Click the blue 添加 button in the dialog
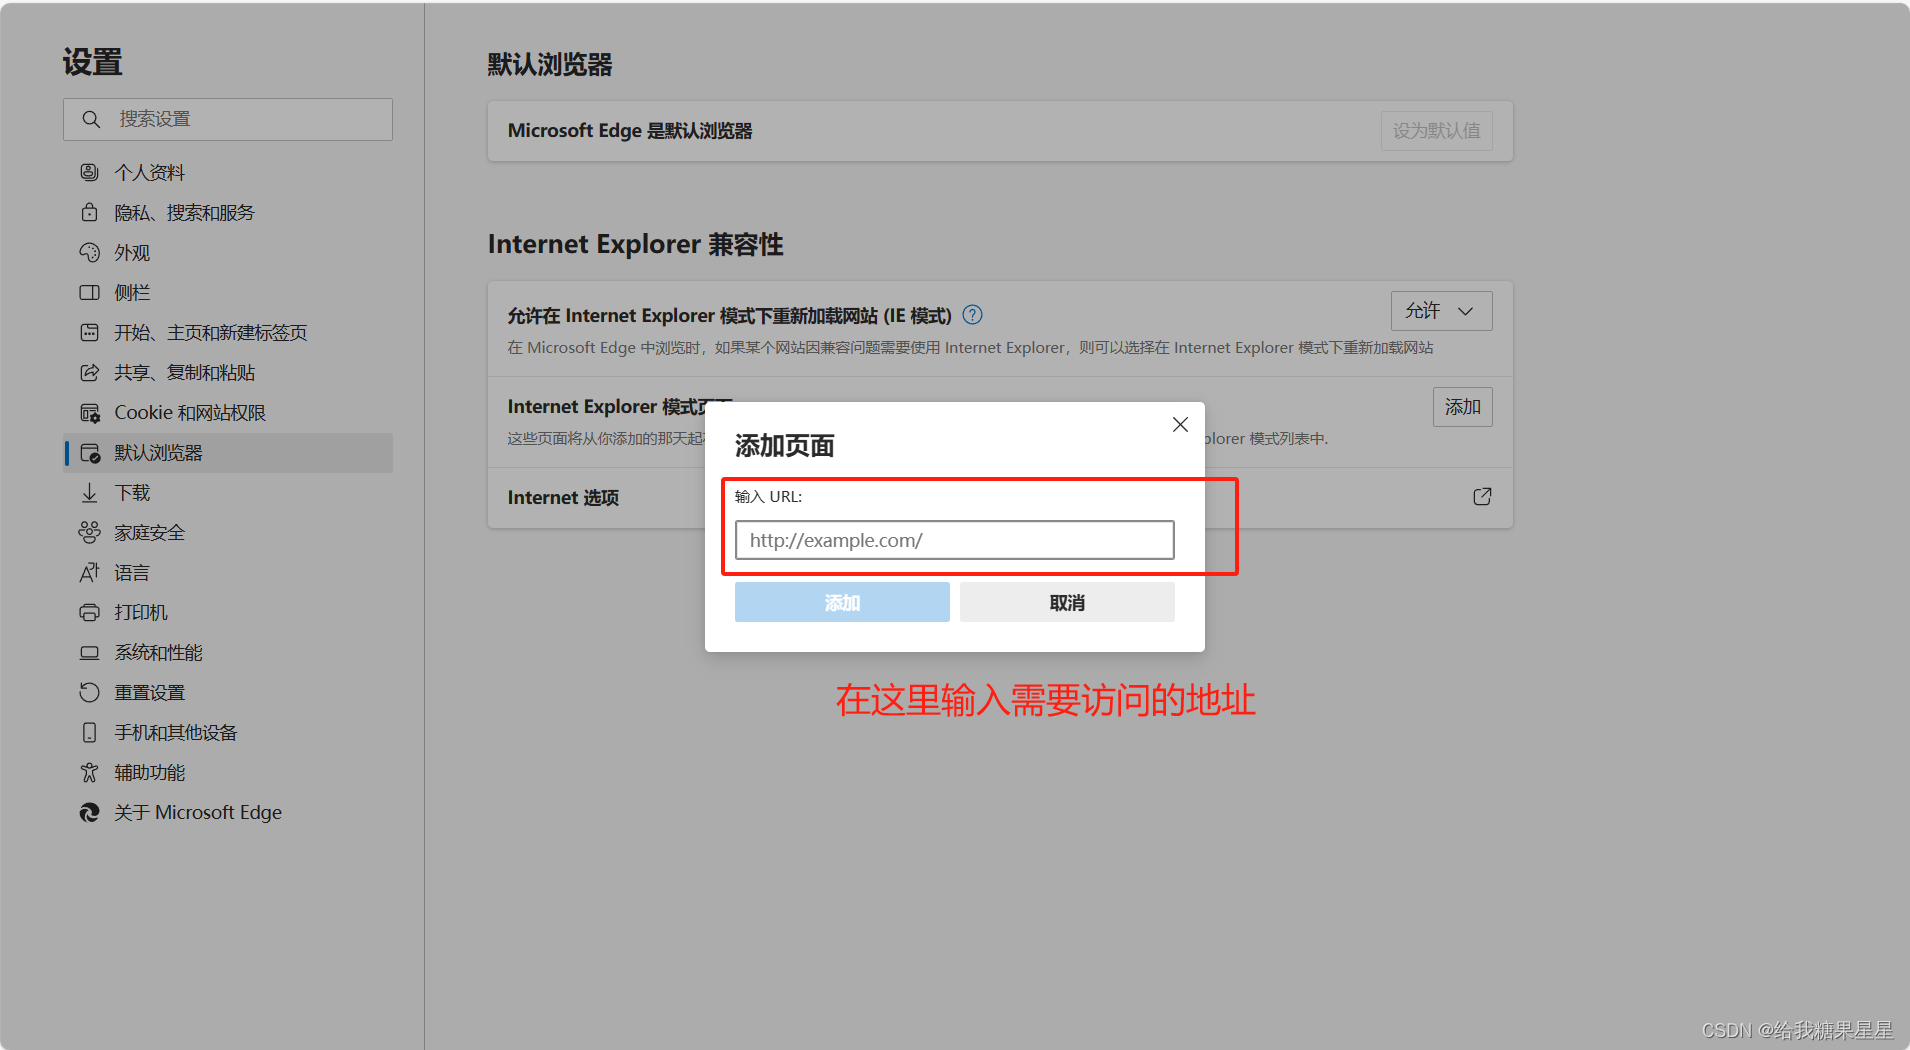Image resolution: width=1910 pixels, height=1050 pixels. click(x=842, y=602)
